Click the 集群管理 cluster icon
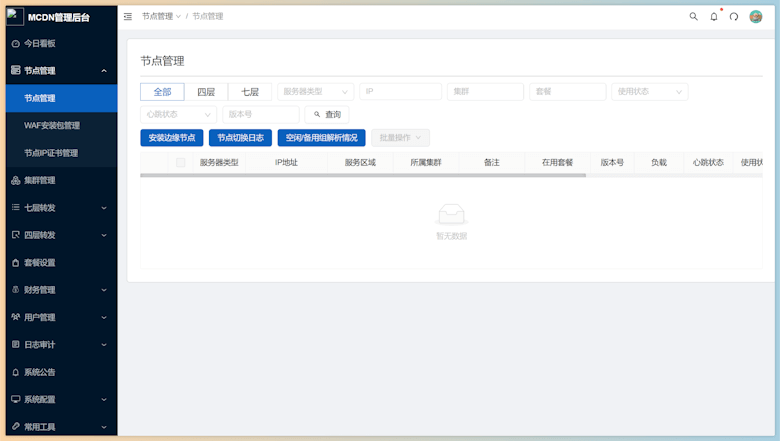The height and width of the screenshot is (441, 780). [x=15, y=180]
